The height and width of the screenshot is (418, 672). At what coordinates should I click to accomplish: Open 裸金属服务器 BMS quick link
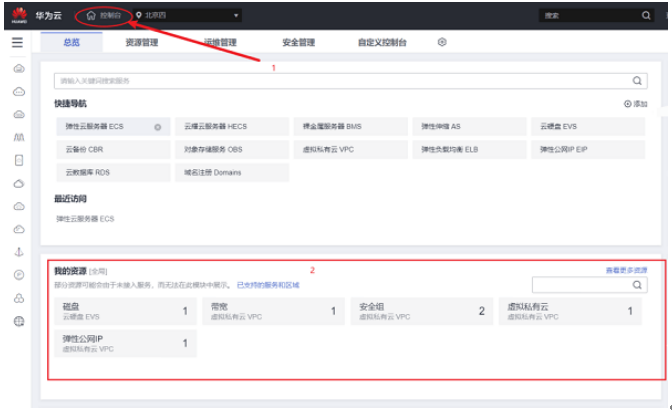[x=351, y=126]
